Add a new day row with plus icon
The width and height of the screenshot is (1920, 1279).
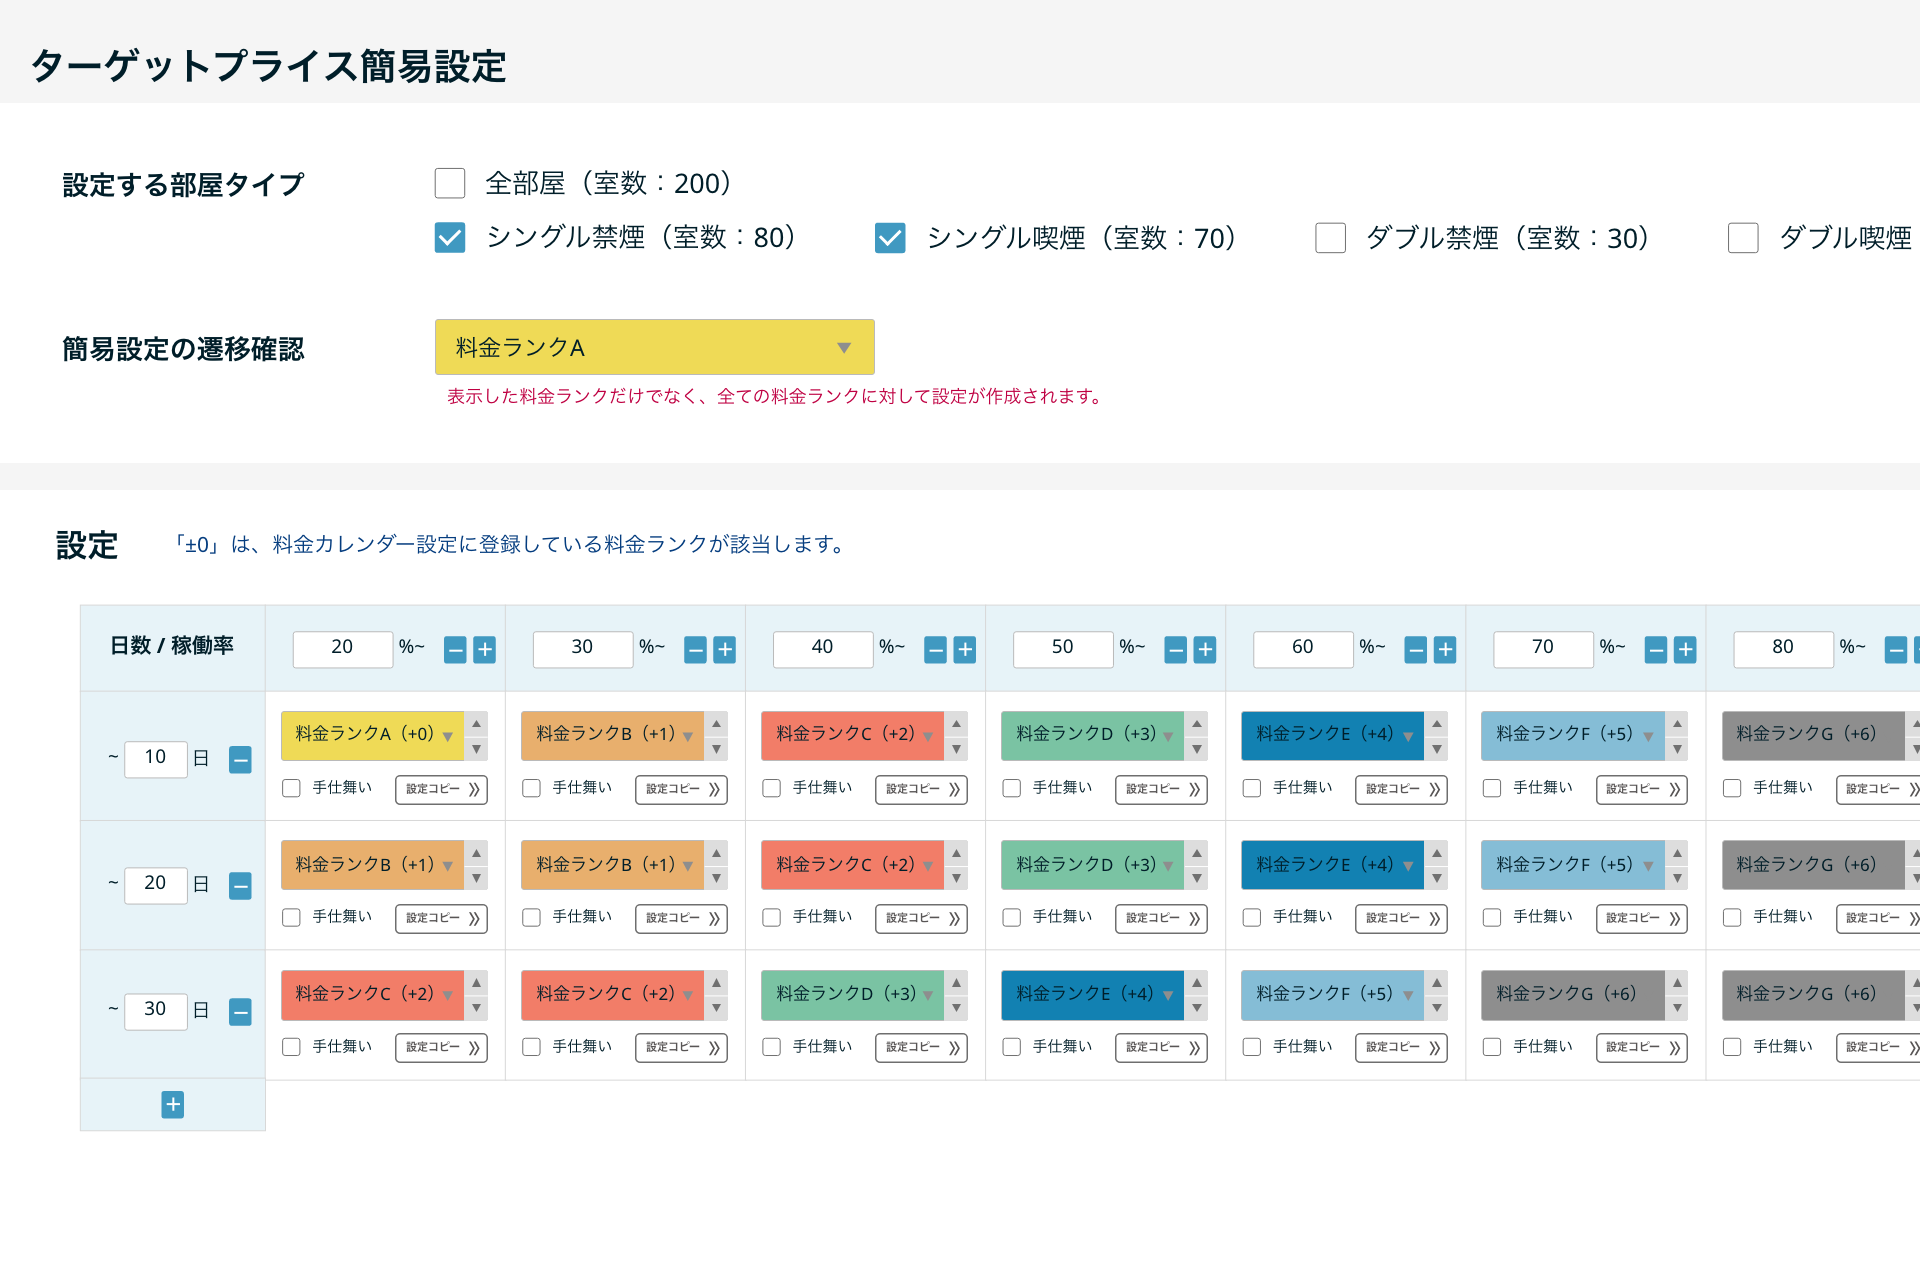coord(173,1105)
